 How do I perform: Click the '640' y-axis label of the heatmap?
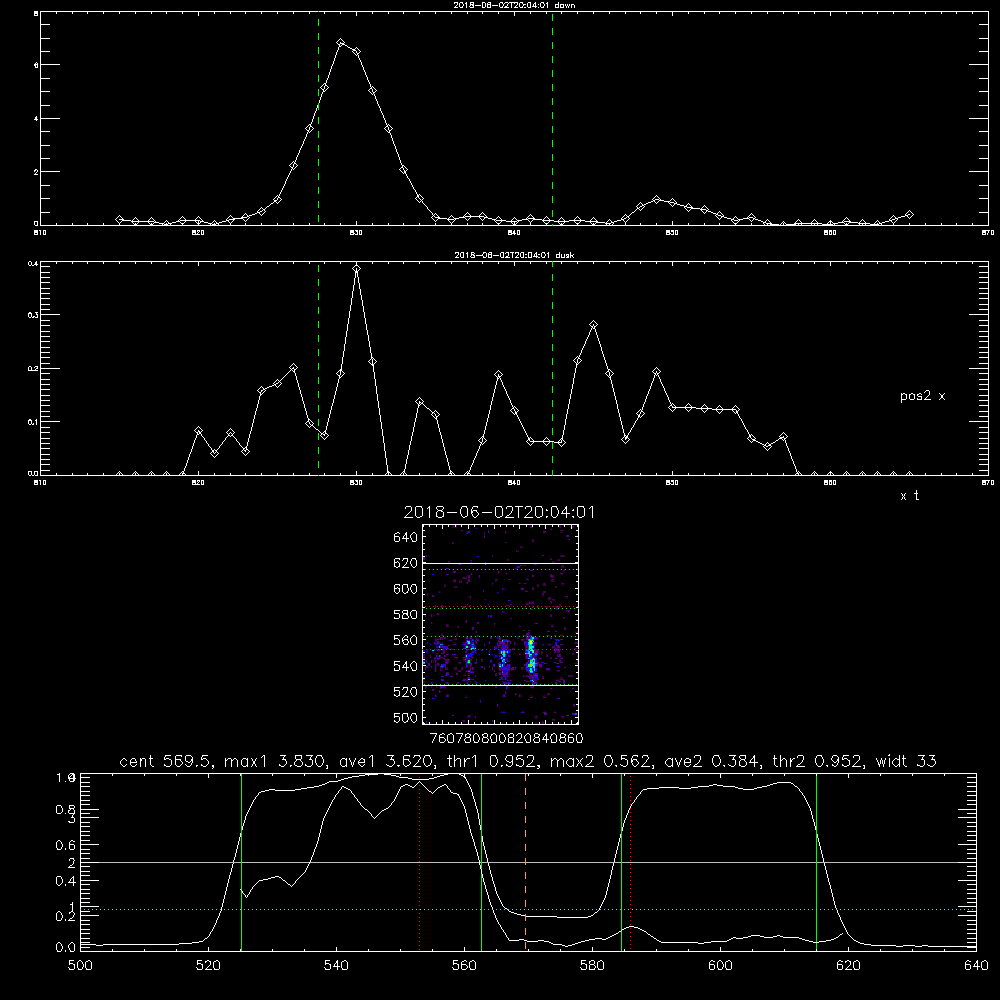pyautogui.click(x=406, y=537)
